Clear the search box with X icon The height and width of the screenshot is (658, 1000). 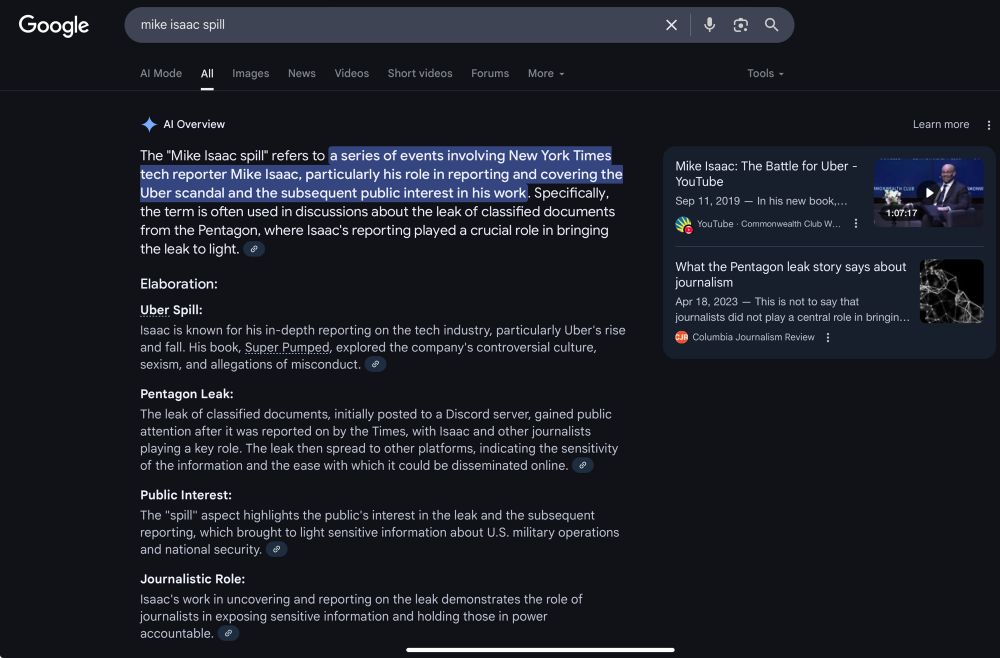point(672,25)
